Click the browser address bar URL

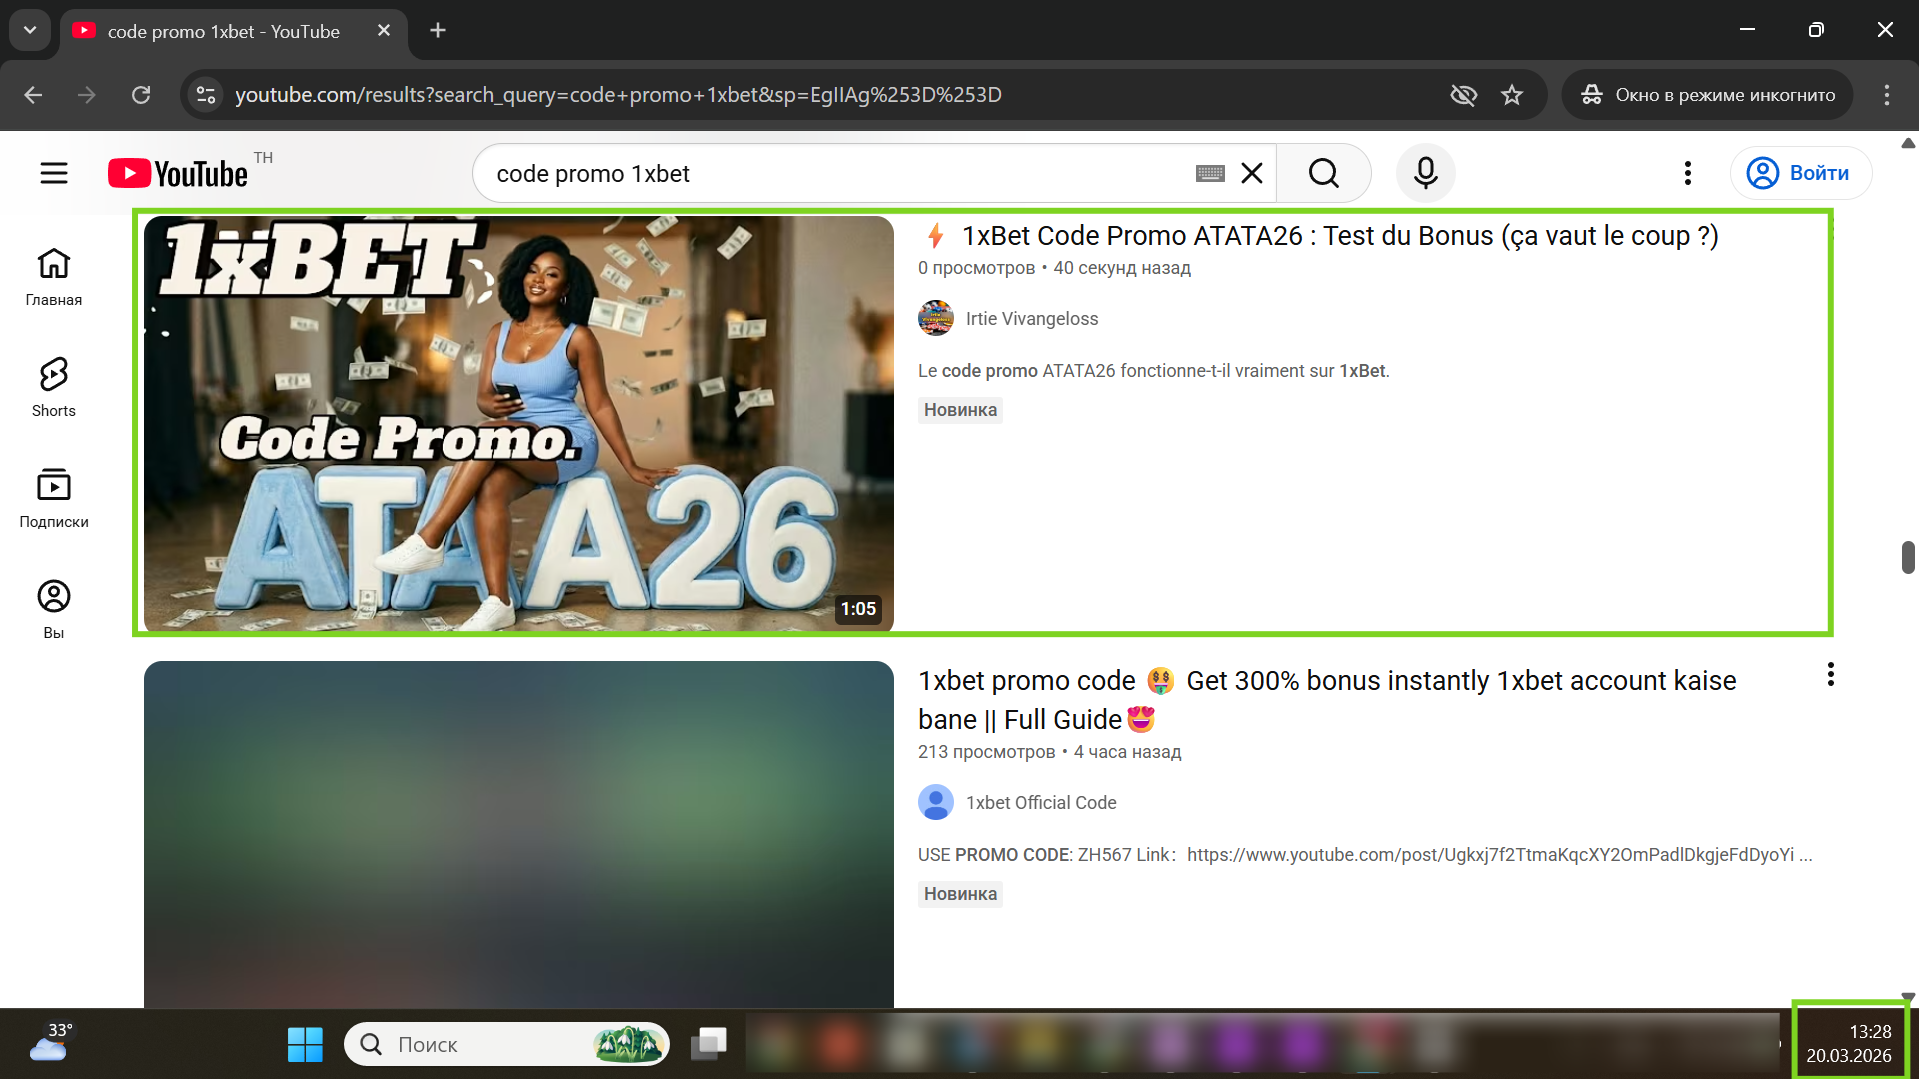pyautogui.click(x=618, y=95)
